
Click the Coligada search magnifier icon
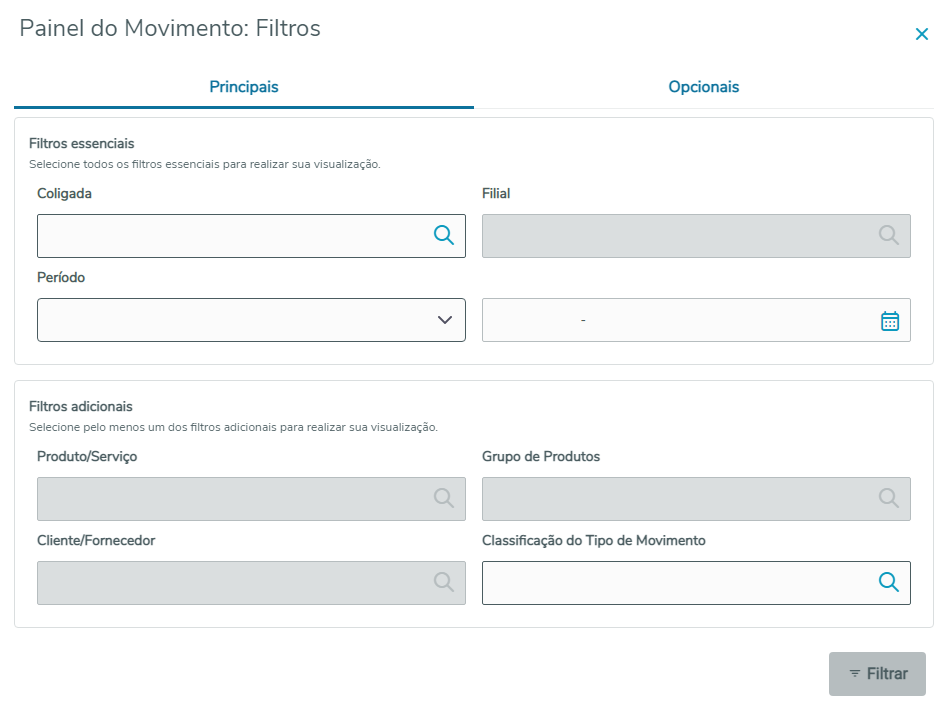[x=444, y=235]
